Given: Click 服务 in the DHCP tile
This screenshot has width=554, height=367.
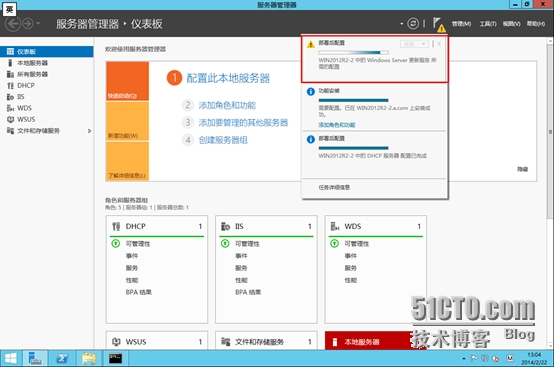Looking at the screenshot, I should tap(132, 268).
